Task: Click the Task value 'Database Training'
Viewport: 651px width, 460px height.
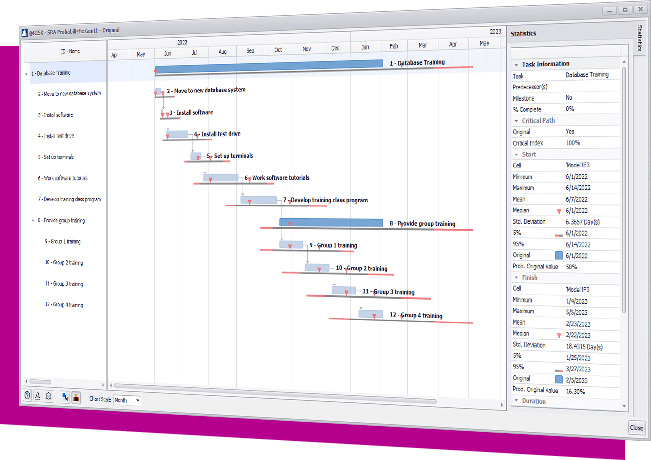Action: (587, 75)
